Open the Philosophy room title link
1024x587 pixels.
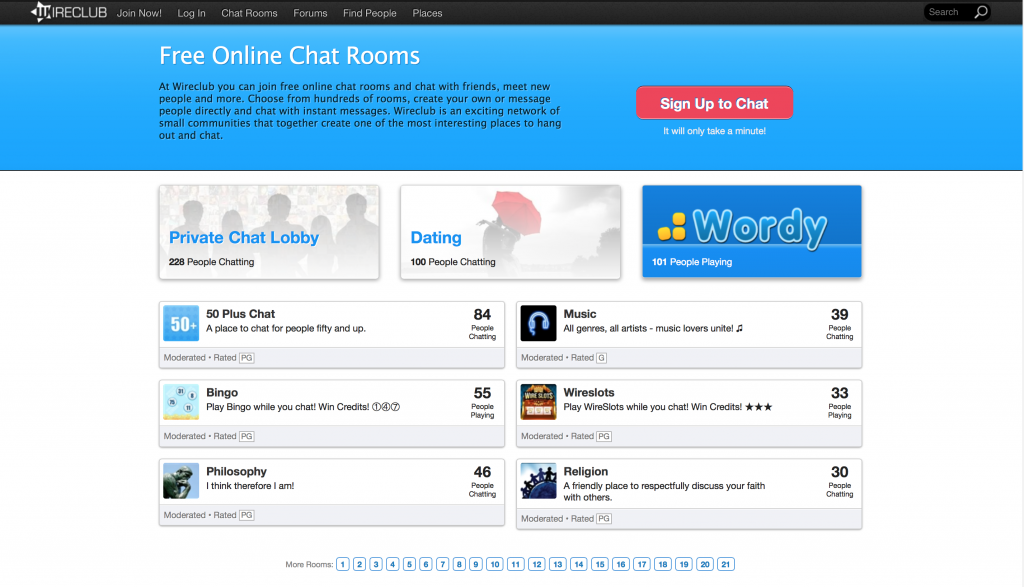(x=236, y=471)
